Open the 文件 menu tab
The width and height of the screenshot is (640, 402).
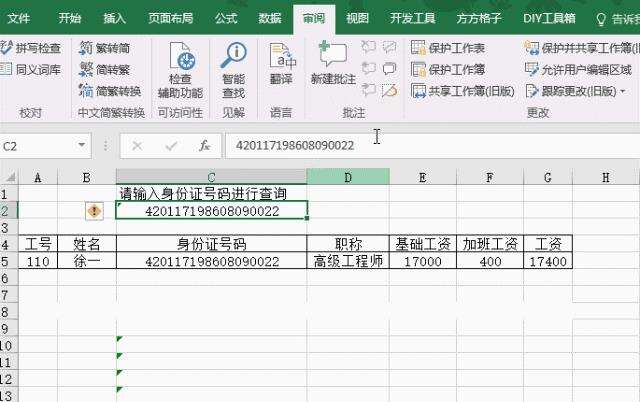18,18
